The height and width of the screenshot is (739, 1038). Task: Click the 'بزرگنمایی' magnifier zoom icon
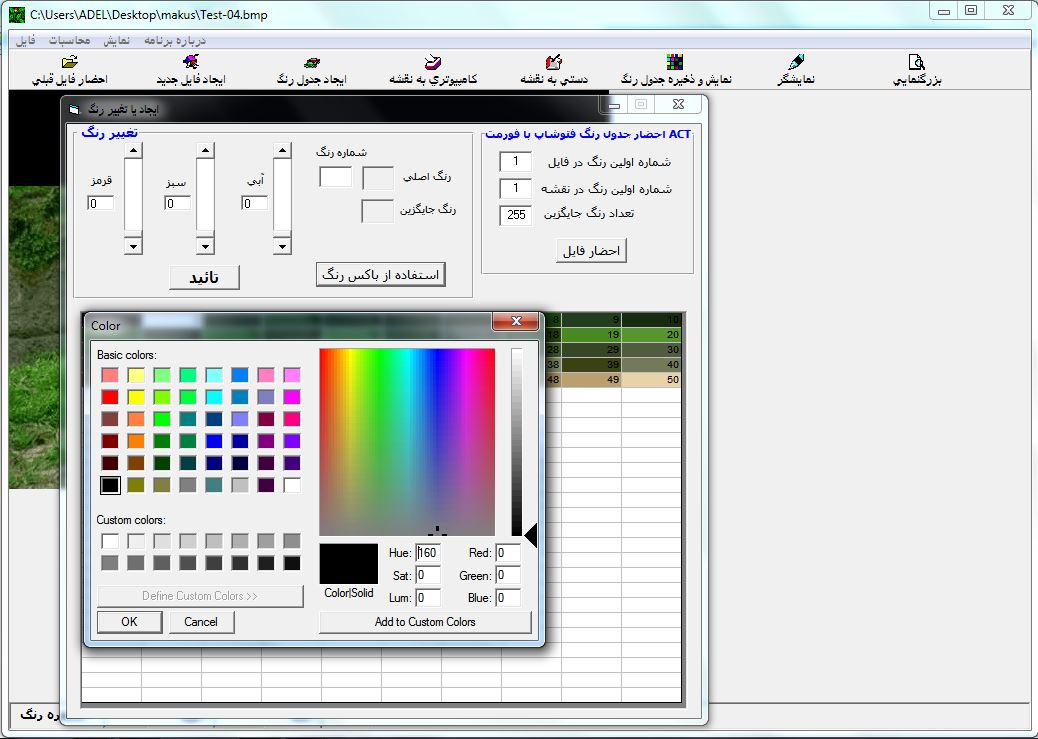coord(917,63)
